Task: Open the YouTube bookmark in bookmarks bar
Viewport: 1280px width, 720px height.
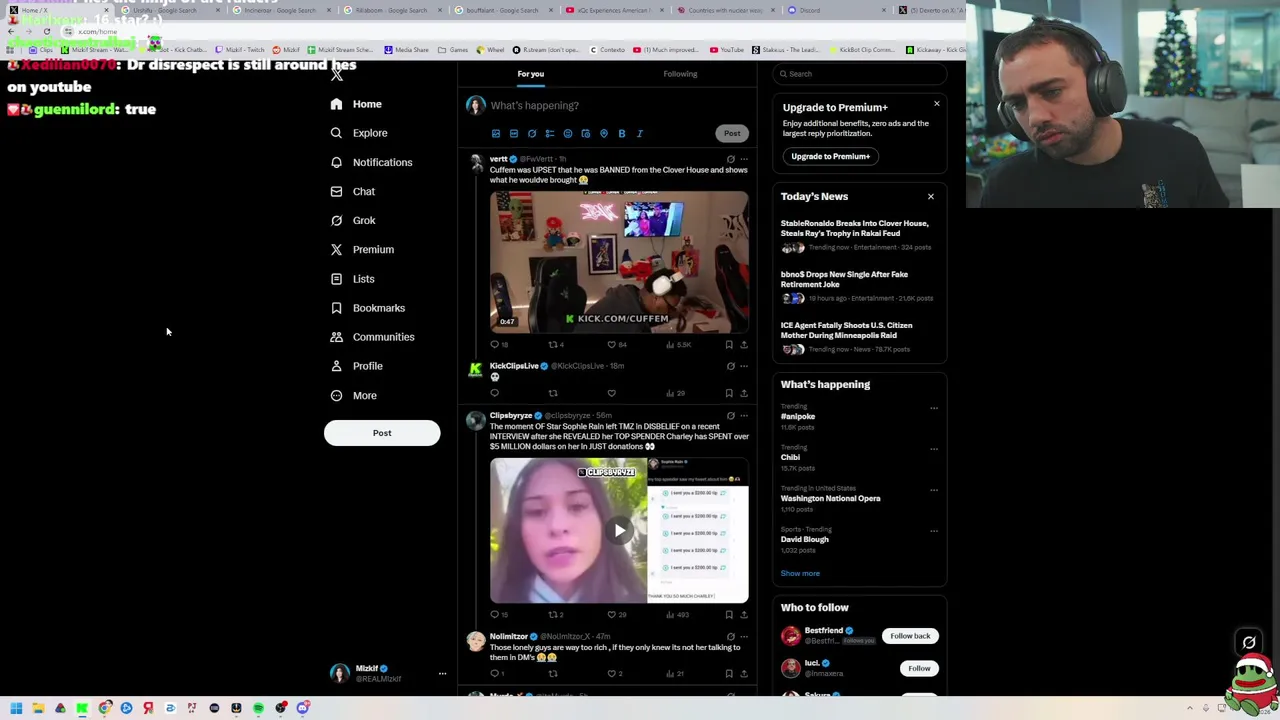Action: [x=727, y=49]
